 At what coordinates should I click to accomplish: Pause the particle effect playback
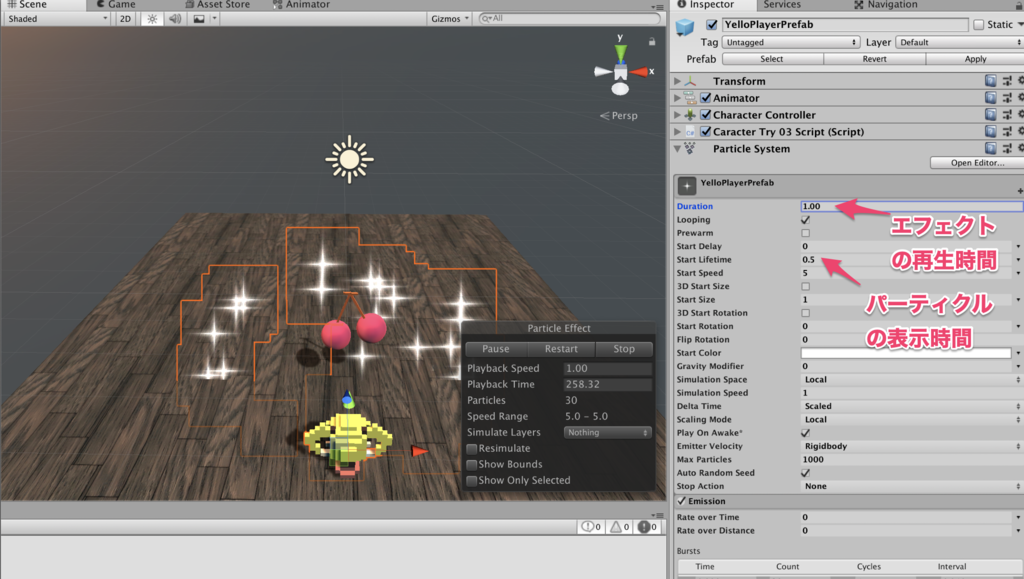click(496, 349)
